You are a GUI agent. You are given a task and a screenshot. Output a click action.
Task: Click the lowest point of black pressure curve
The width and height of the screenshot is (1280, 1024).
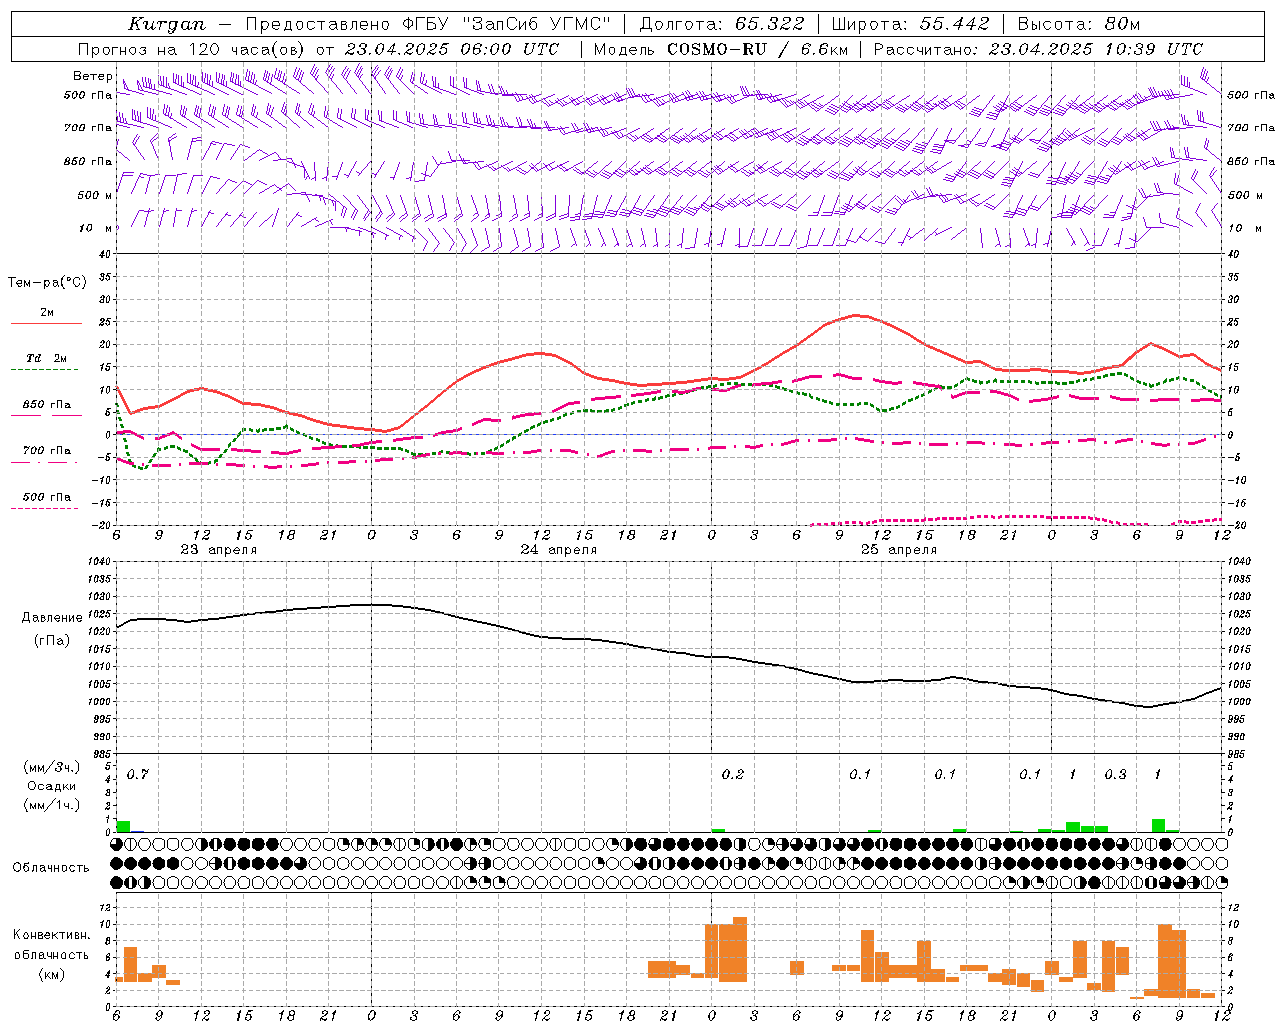click(x=1149, y=707)
